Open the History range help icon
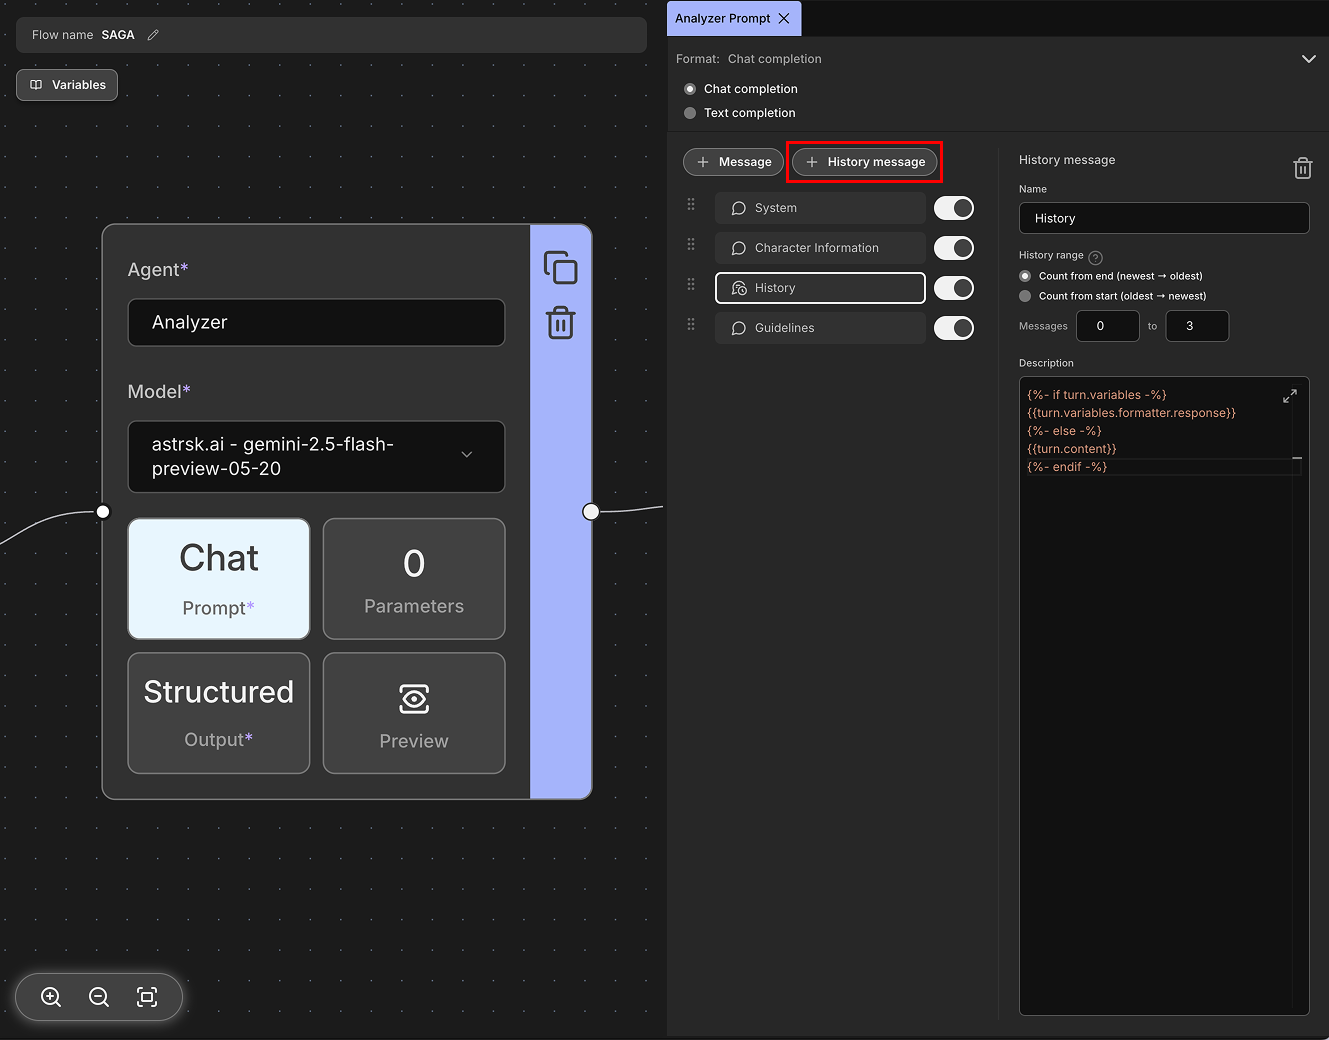1329x1040 pixels. coord(1095,257)
